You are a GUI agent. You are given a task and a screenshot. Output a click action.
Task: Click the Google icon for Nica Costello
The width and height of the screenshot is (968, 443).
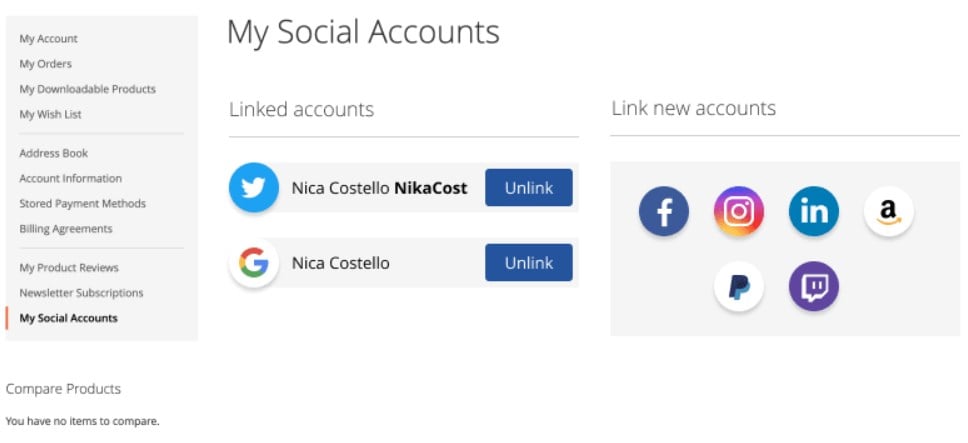click(254, 263)
